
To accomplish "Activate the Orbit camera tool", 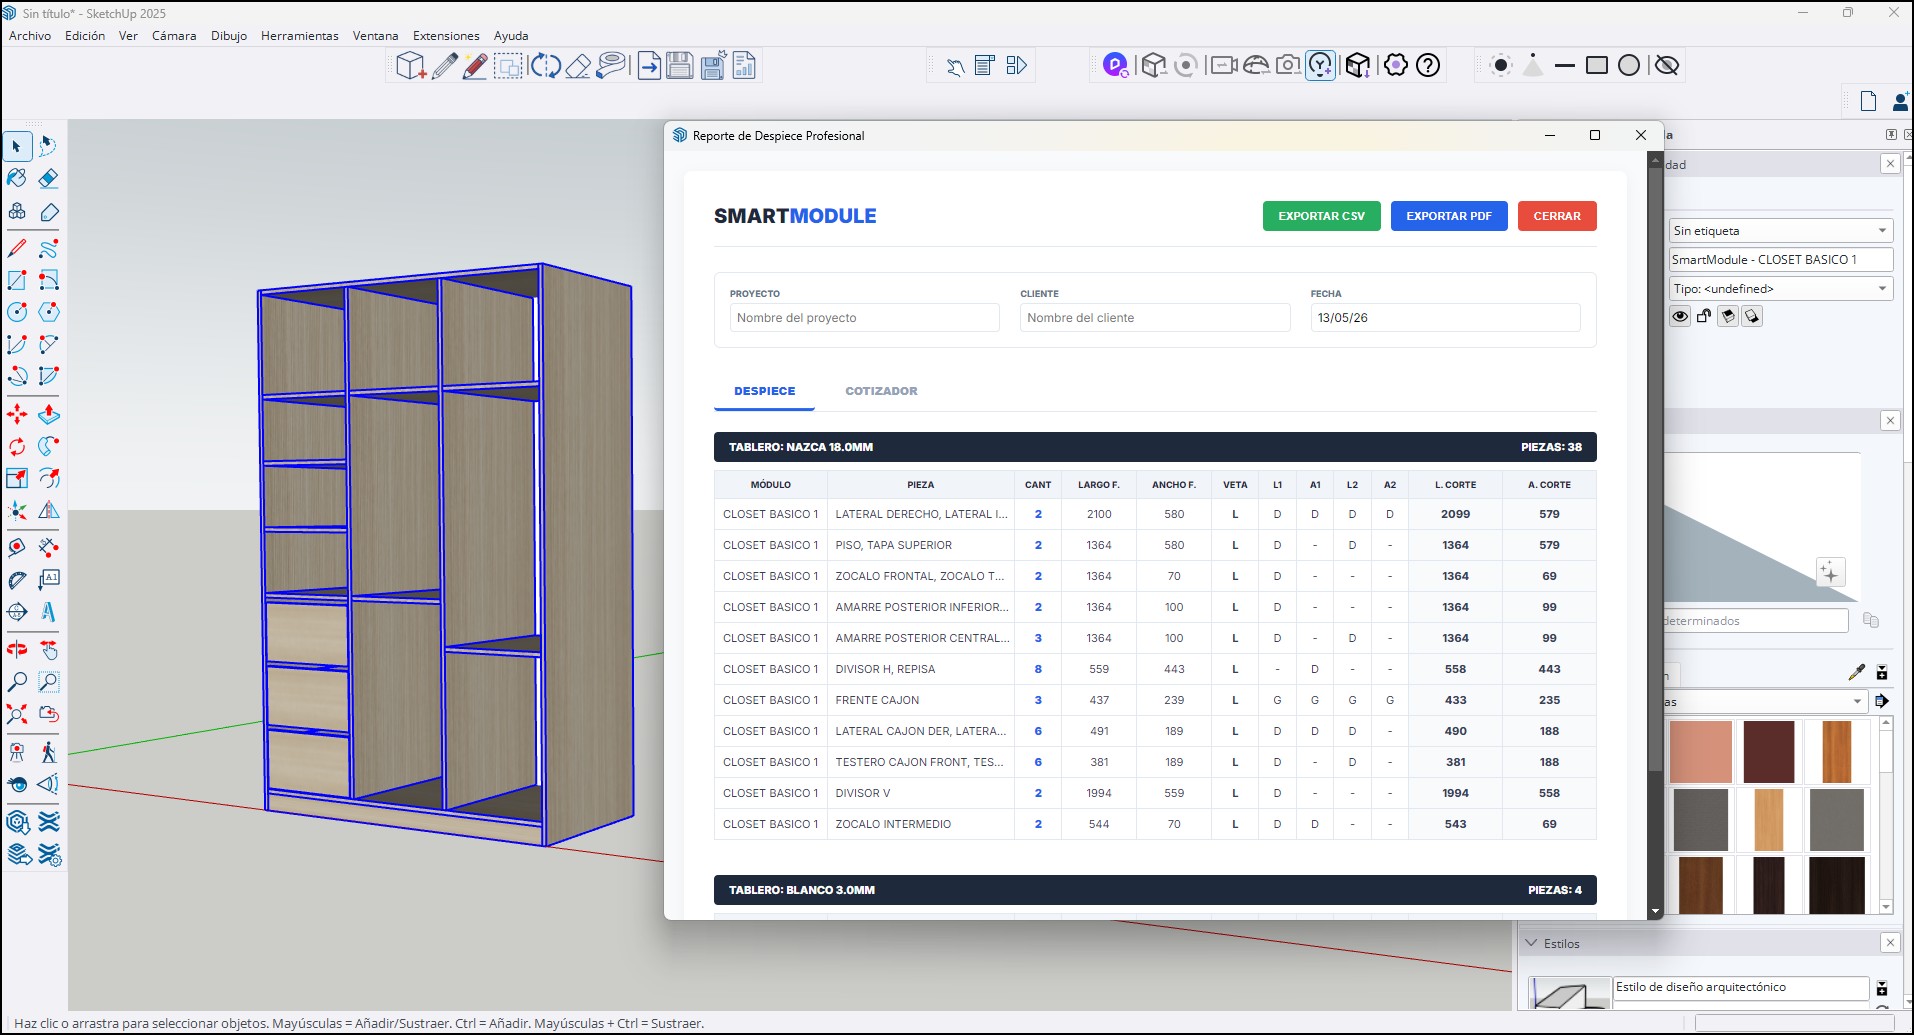I will point(17,650).
